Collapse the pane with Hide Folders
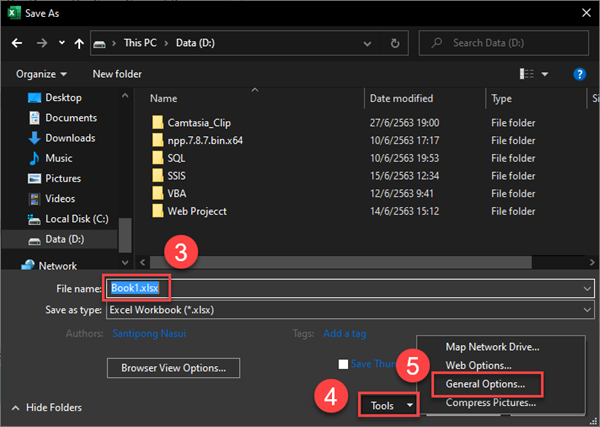600x427 pixels. (x=47, y=407)
